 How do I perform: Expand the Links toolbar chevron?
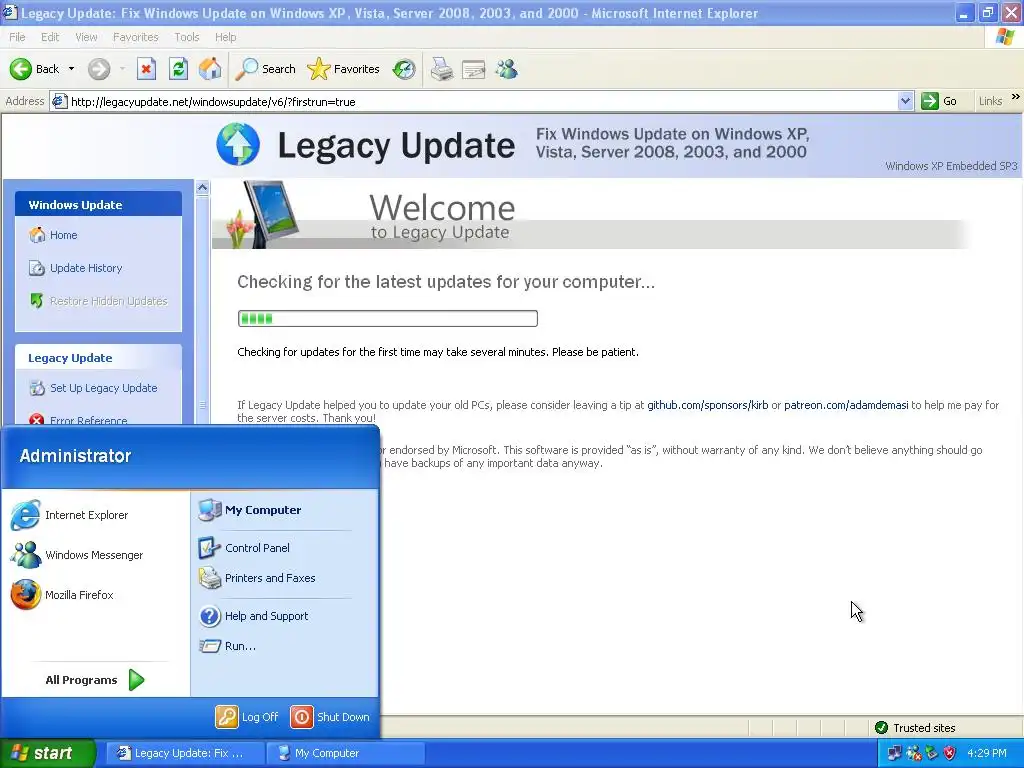[1016, 97]
